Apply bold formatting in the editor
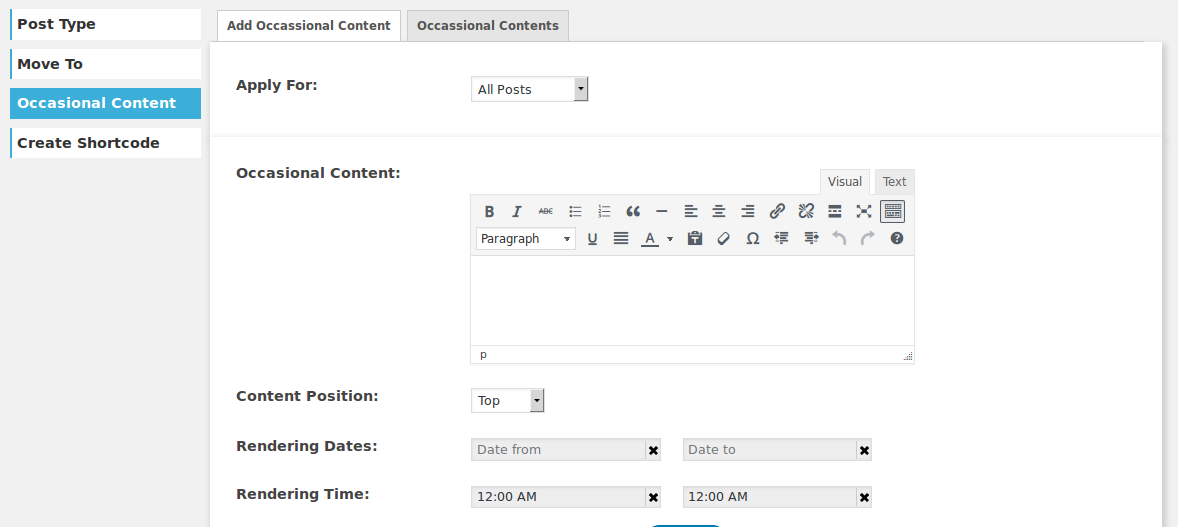1178x527 pixels. pos(489,211)
